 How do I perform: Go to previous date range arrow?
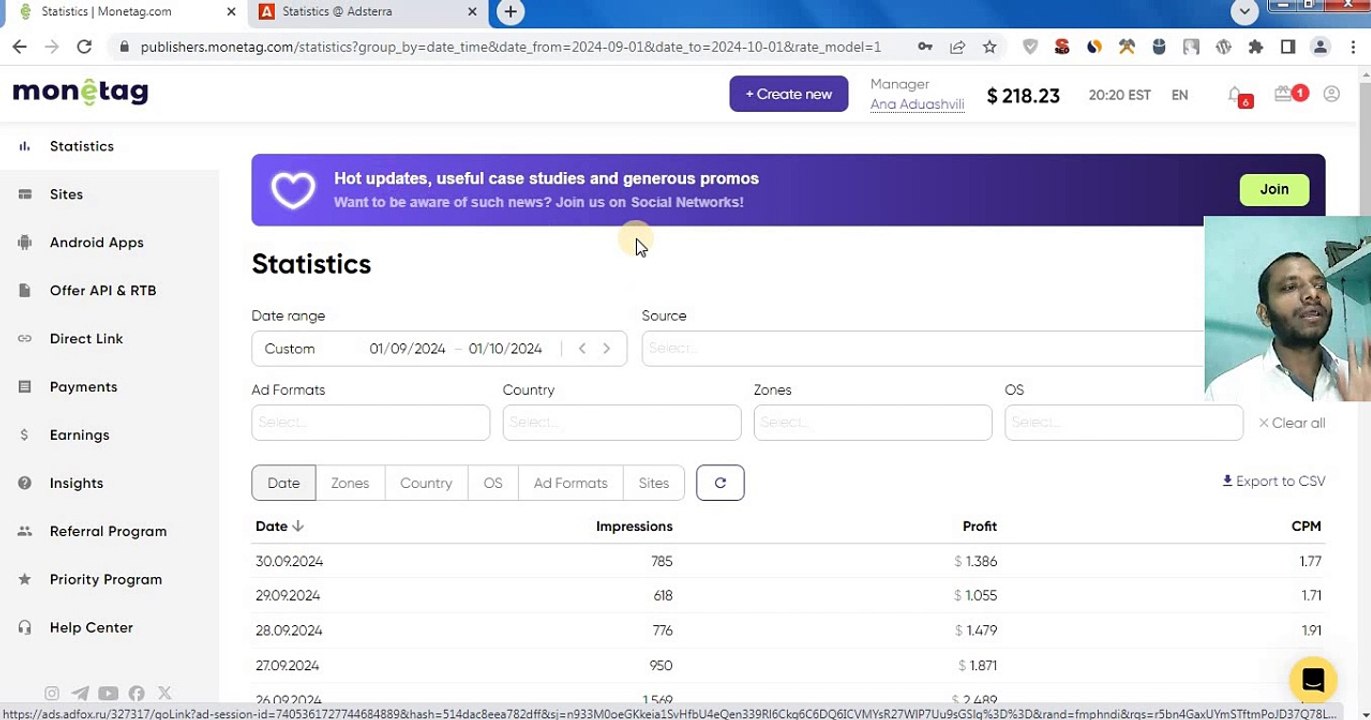(582, 349)
